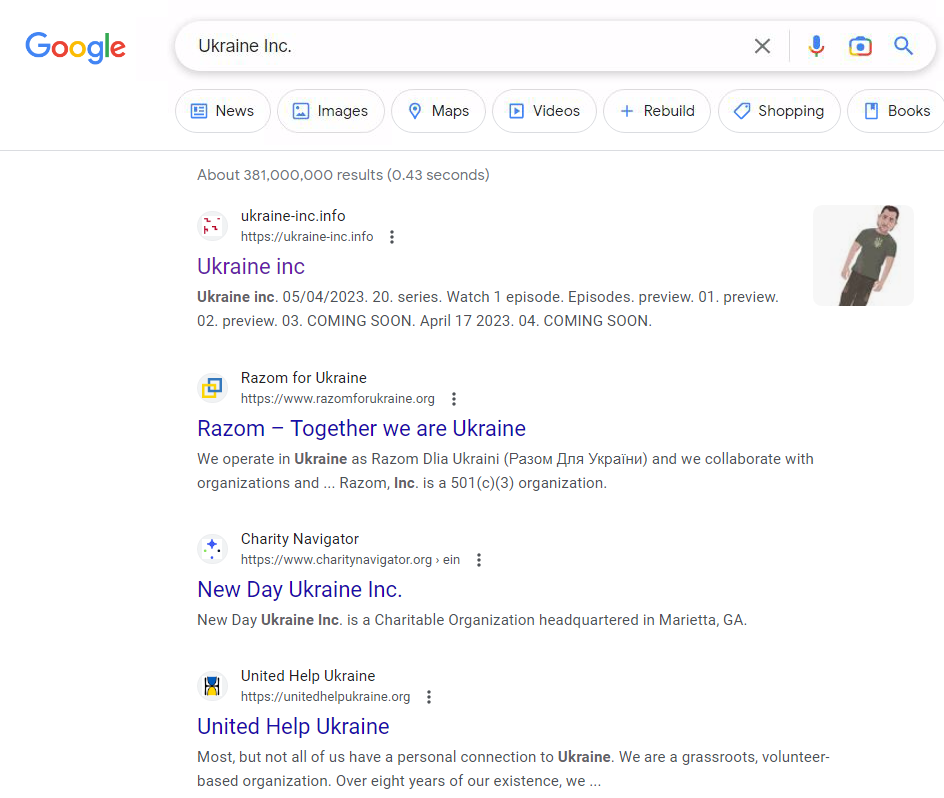The image size is (944, 798).
Task: Switch to the Books filter
Action: click(897, 111)
